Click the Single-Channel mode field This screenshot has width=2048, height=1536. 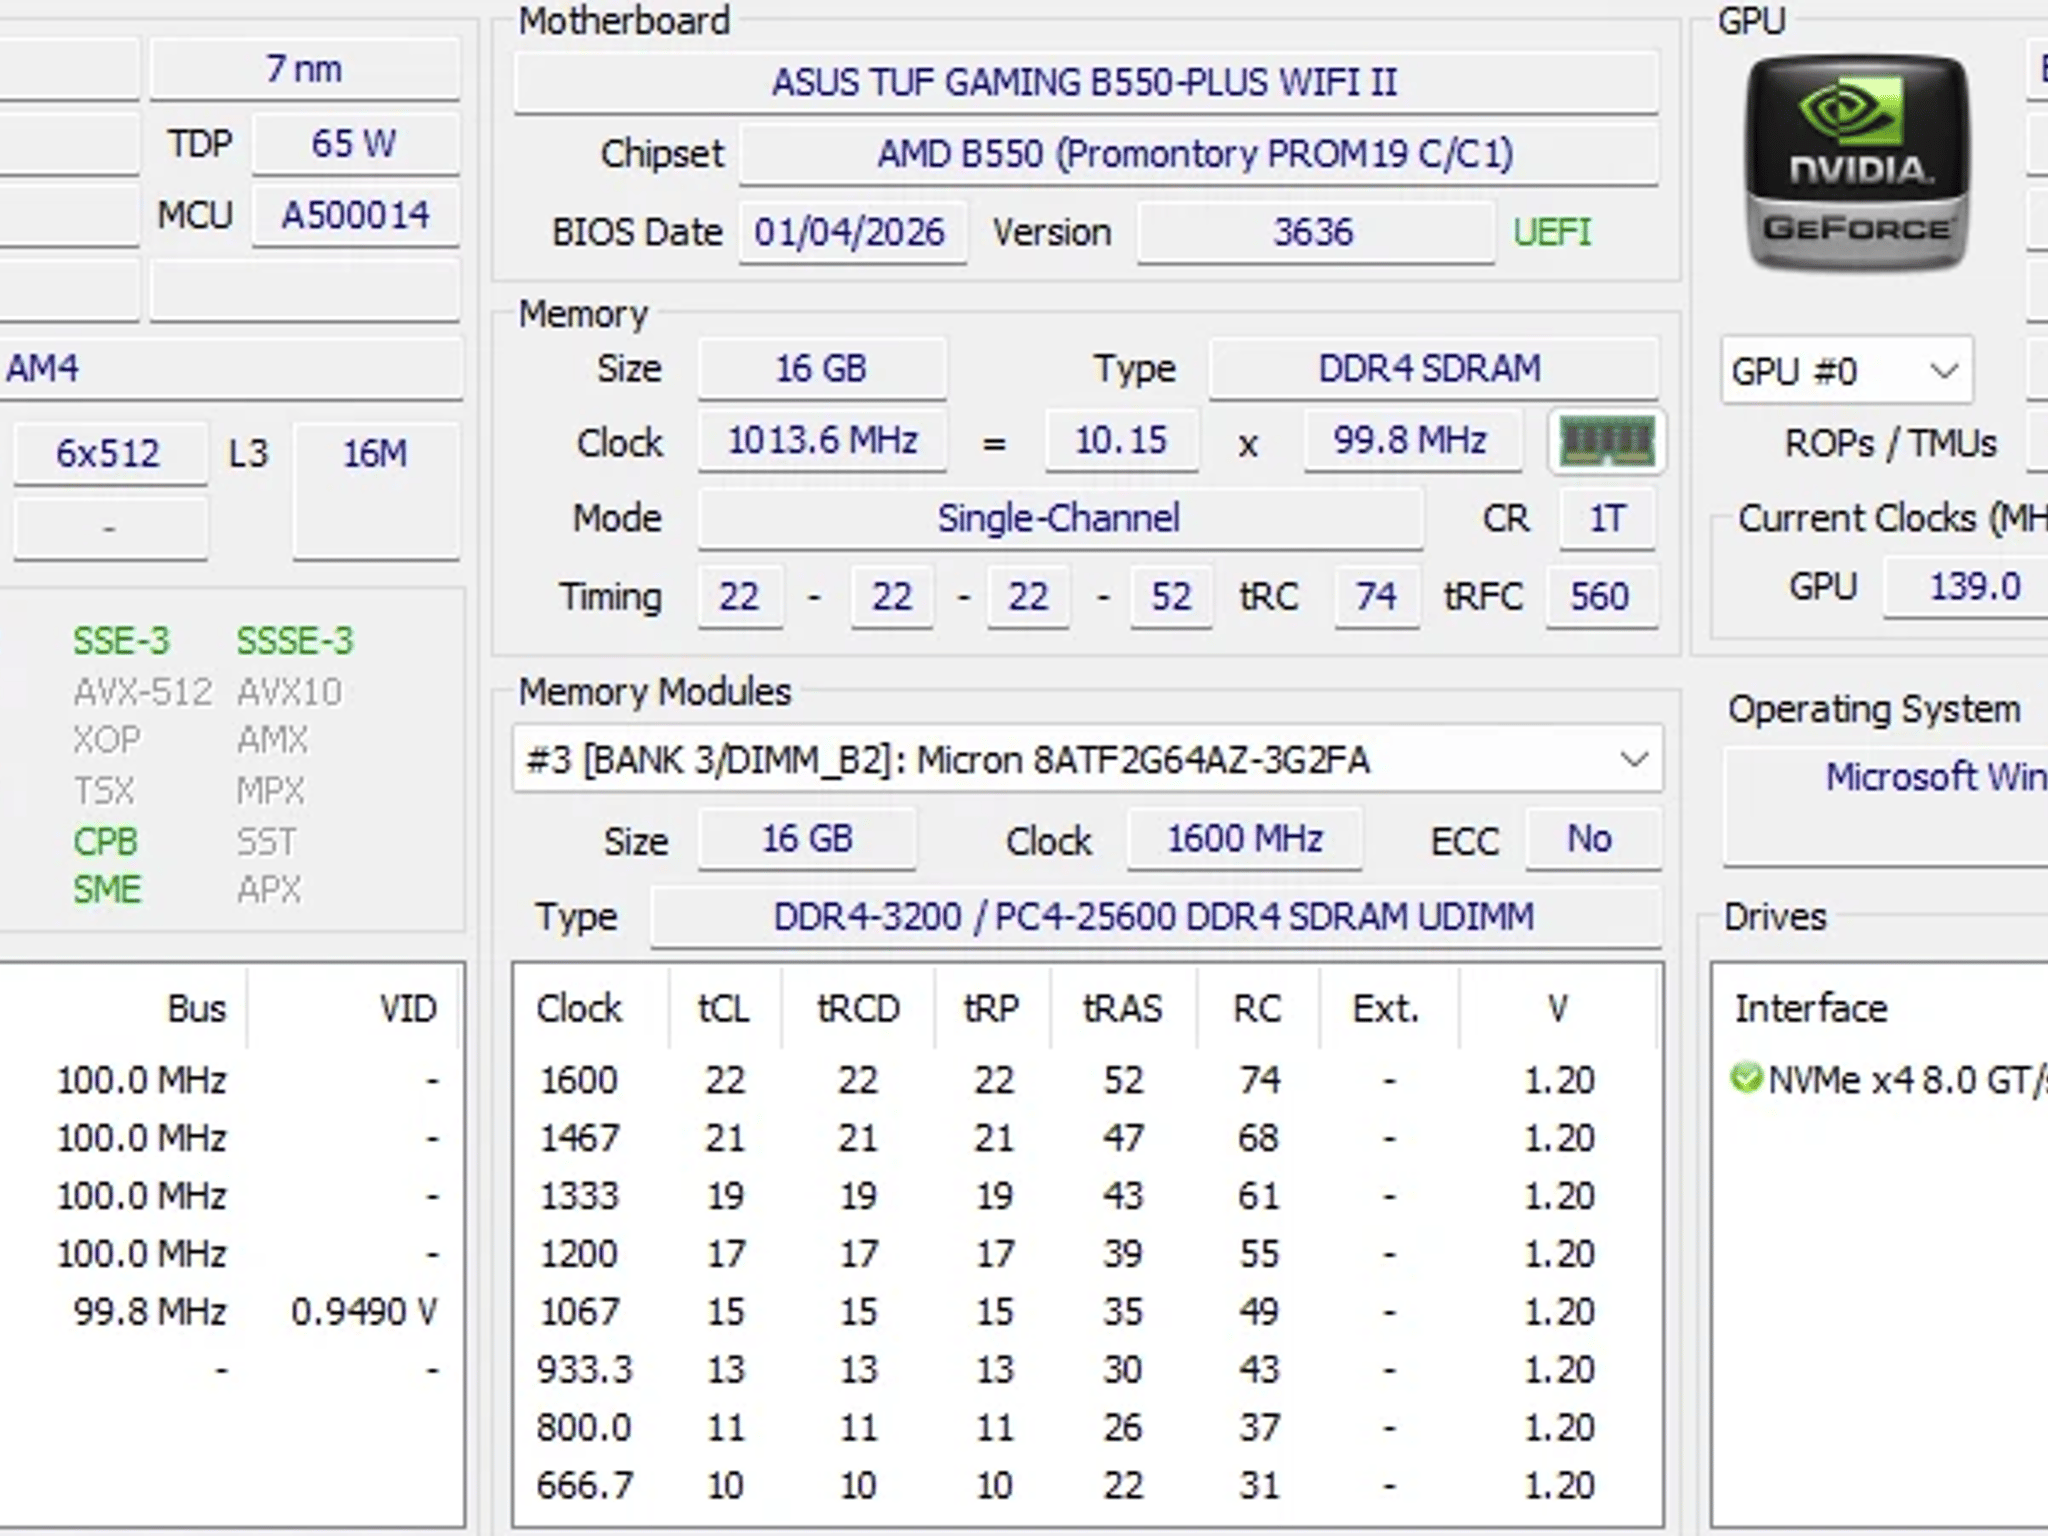click(x=1060, y=518)
